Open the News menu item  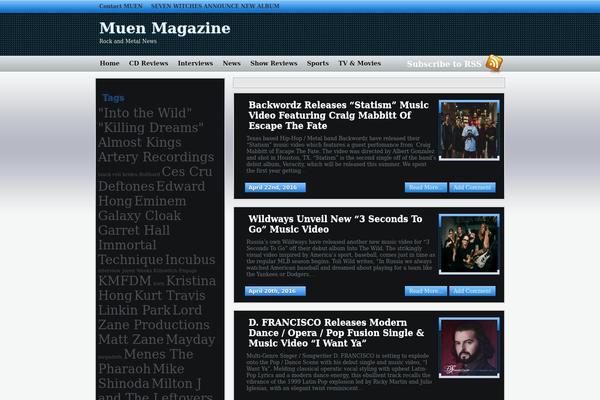[232, 63]
